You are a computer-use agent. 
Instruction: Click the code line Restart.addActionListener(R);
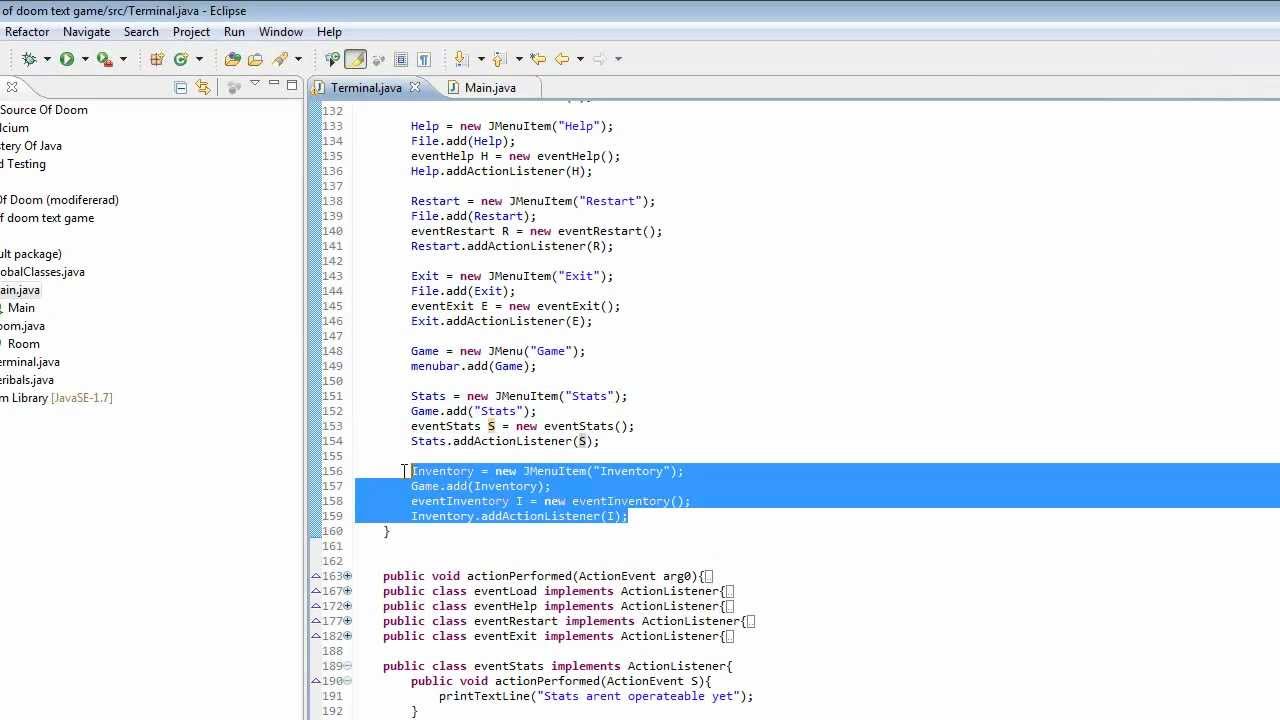click(x=512, y=246)
